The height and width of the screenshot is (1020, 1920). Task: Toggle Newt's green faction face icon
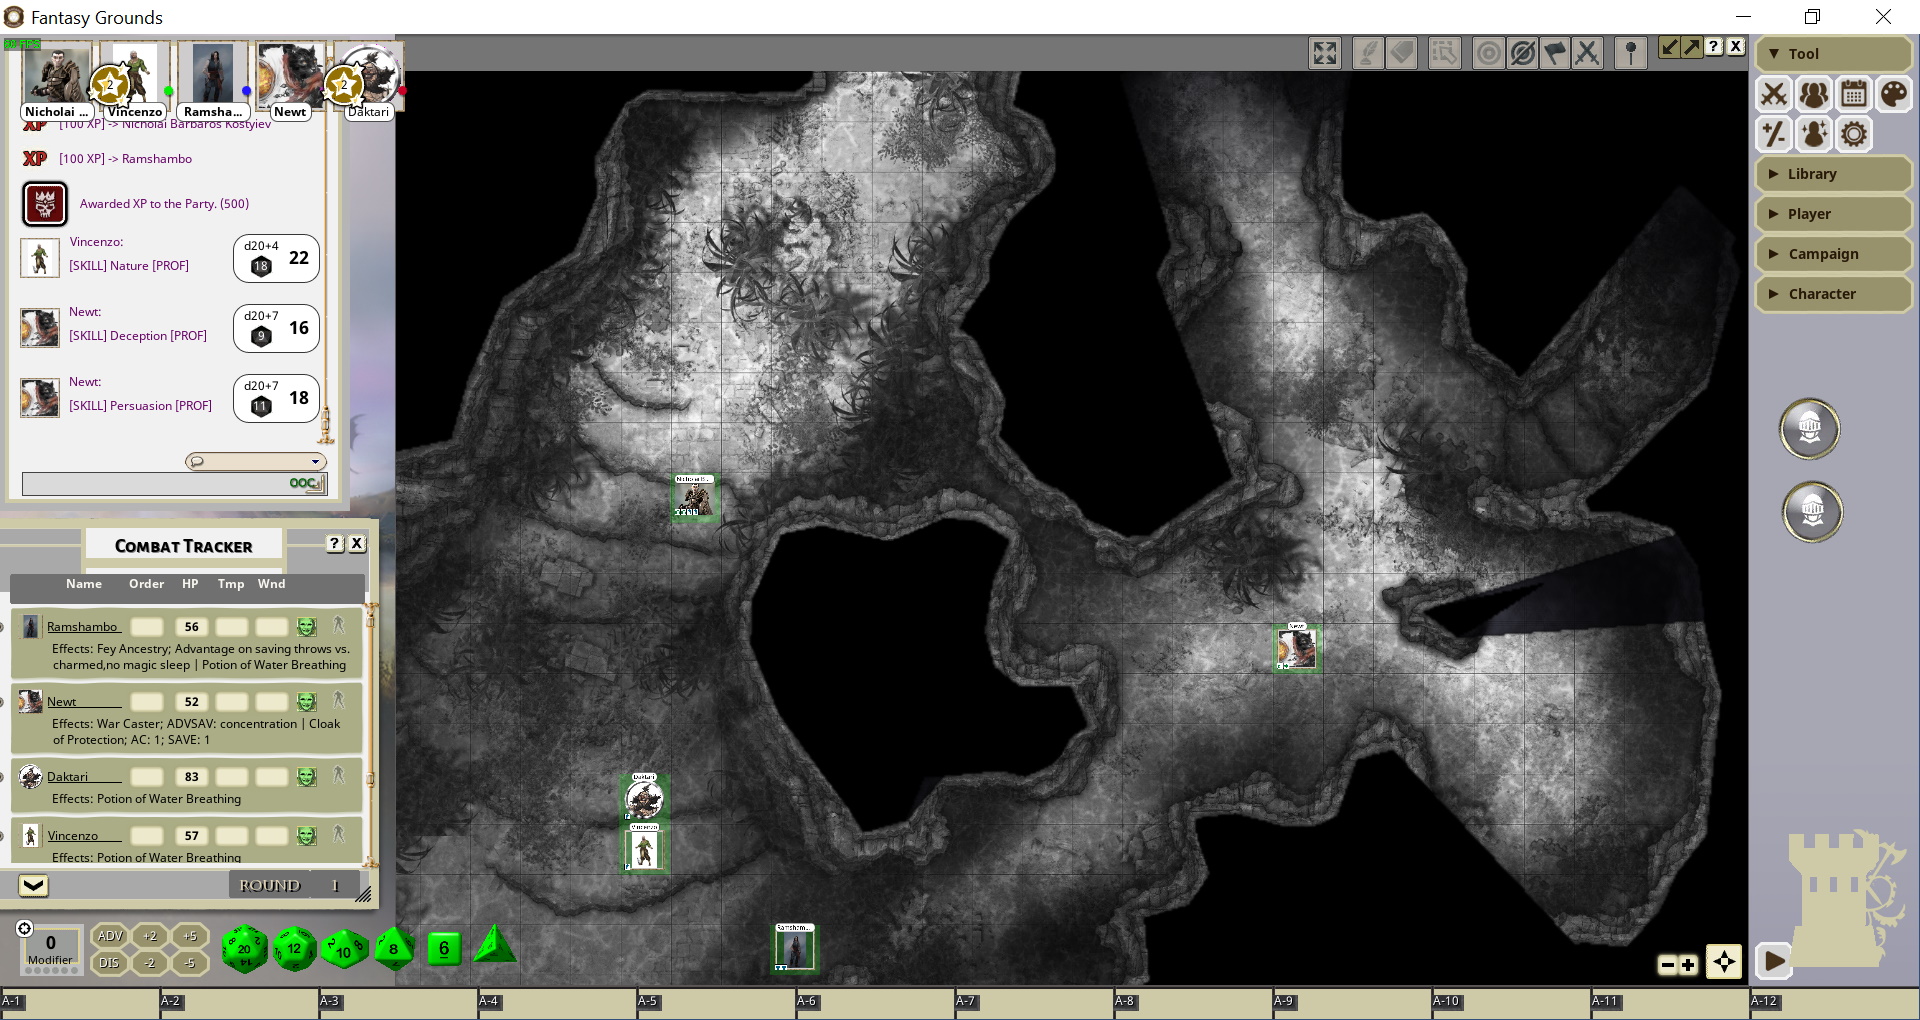pyautogui.click(x=307, y=702)
